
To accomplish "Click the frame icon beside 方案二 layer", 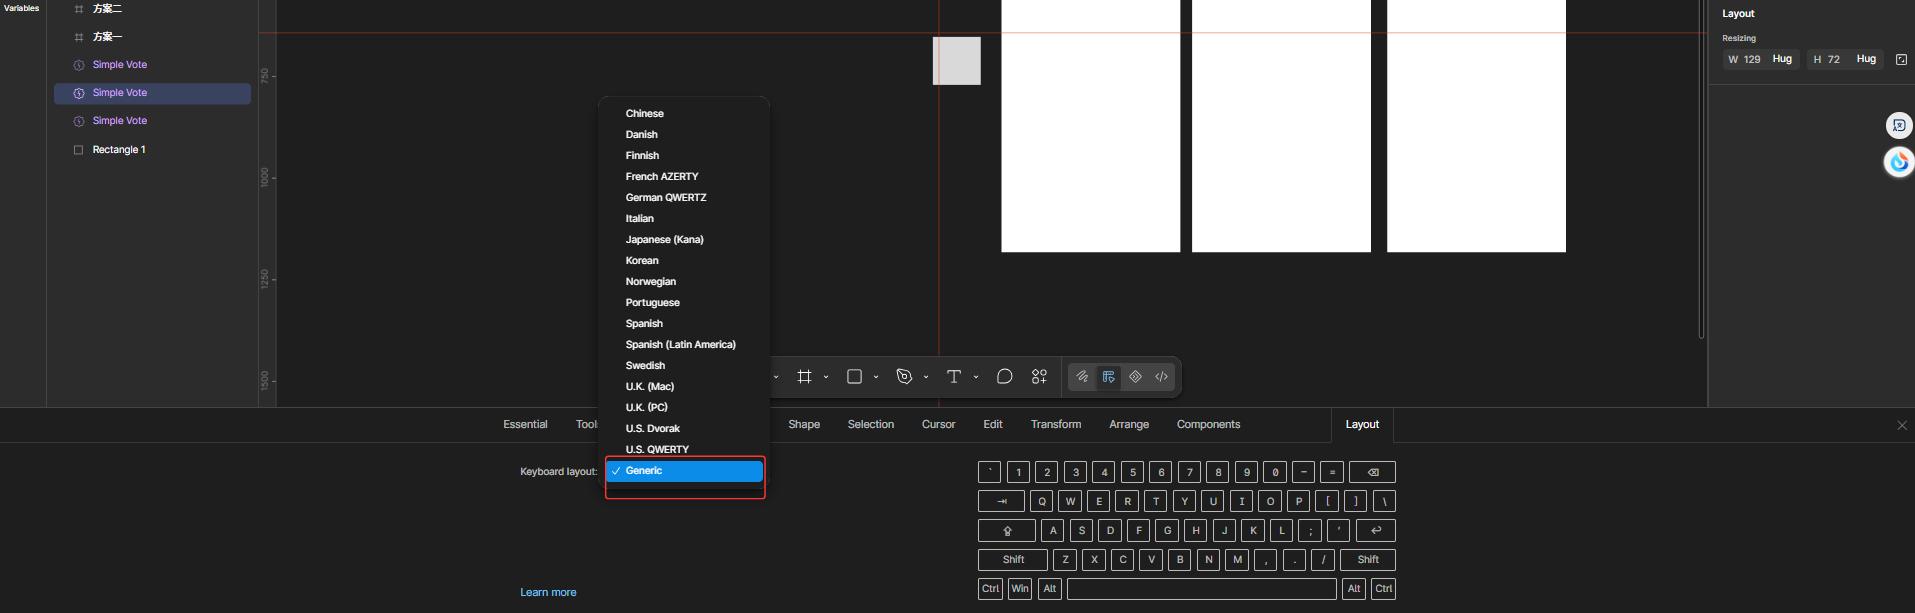I will [x=79, y=9].
